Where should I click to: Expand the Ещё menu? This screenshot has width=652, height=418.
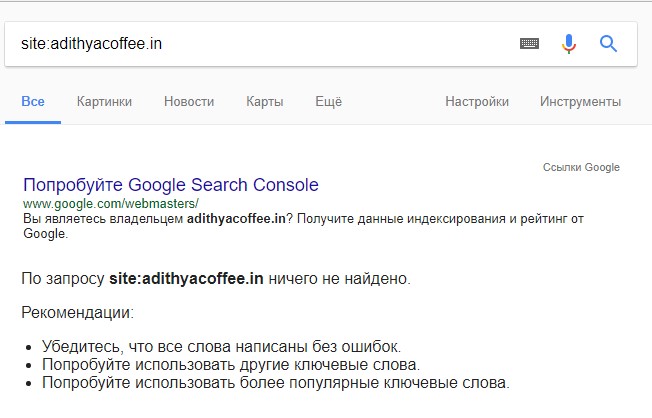click(x=328, y=102)
